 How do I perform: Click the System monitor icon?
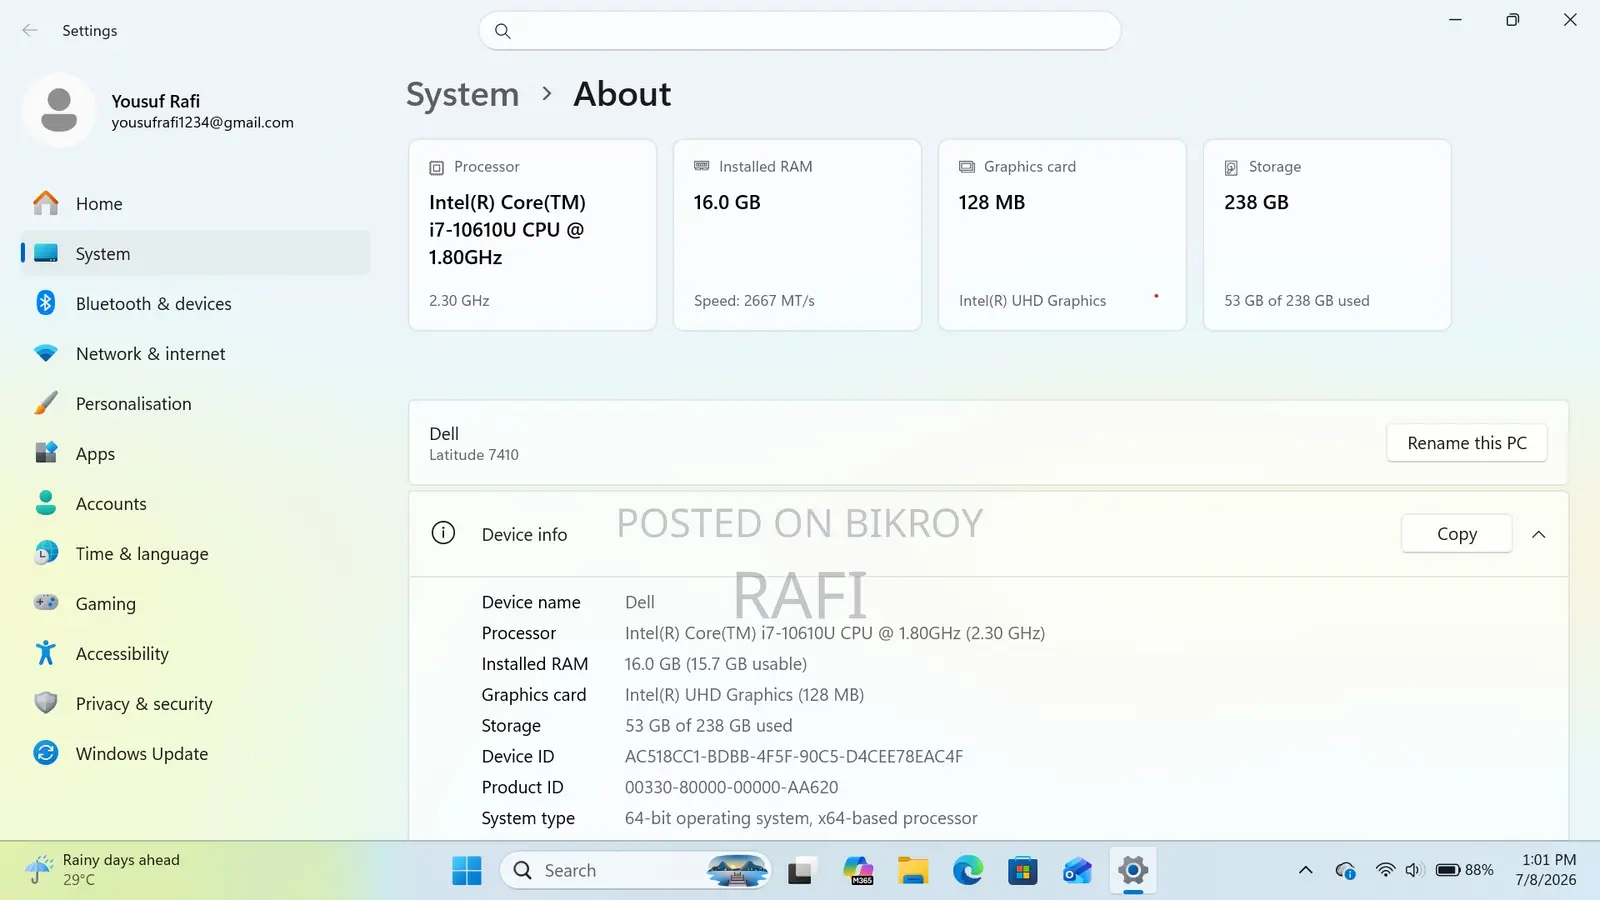tap(46, 253)
